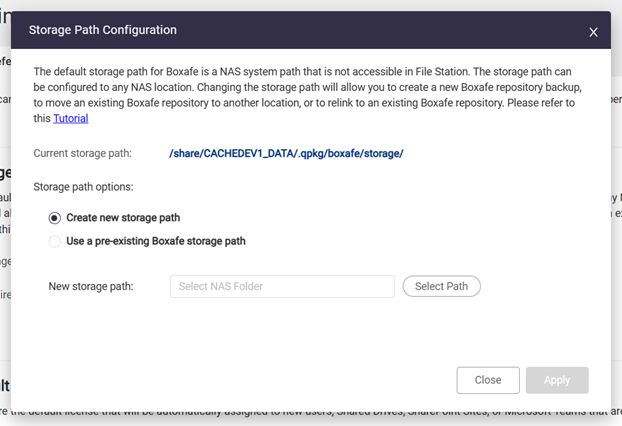
Task: Click the Apply button
Action: pos(556,380)
